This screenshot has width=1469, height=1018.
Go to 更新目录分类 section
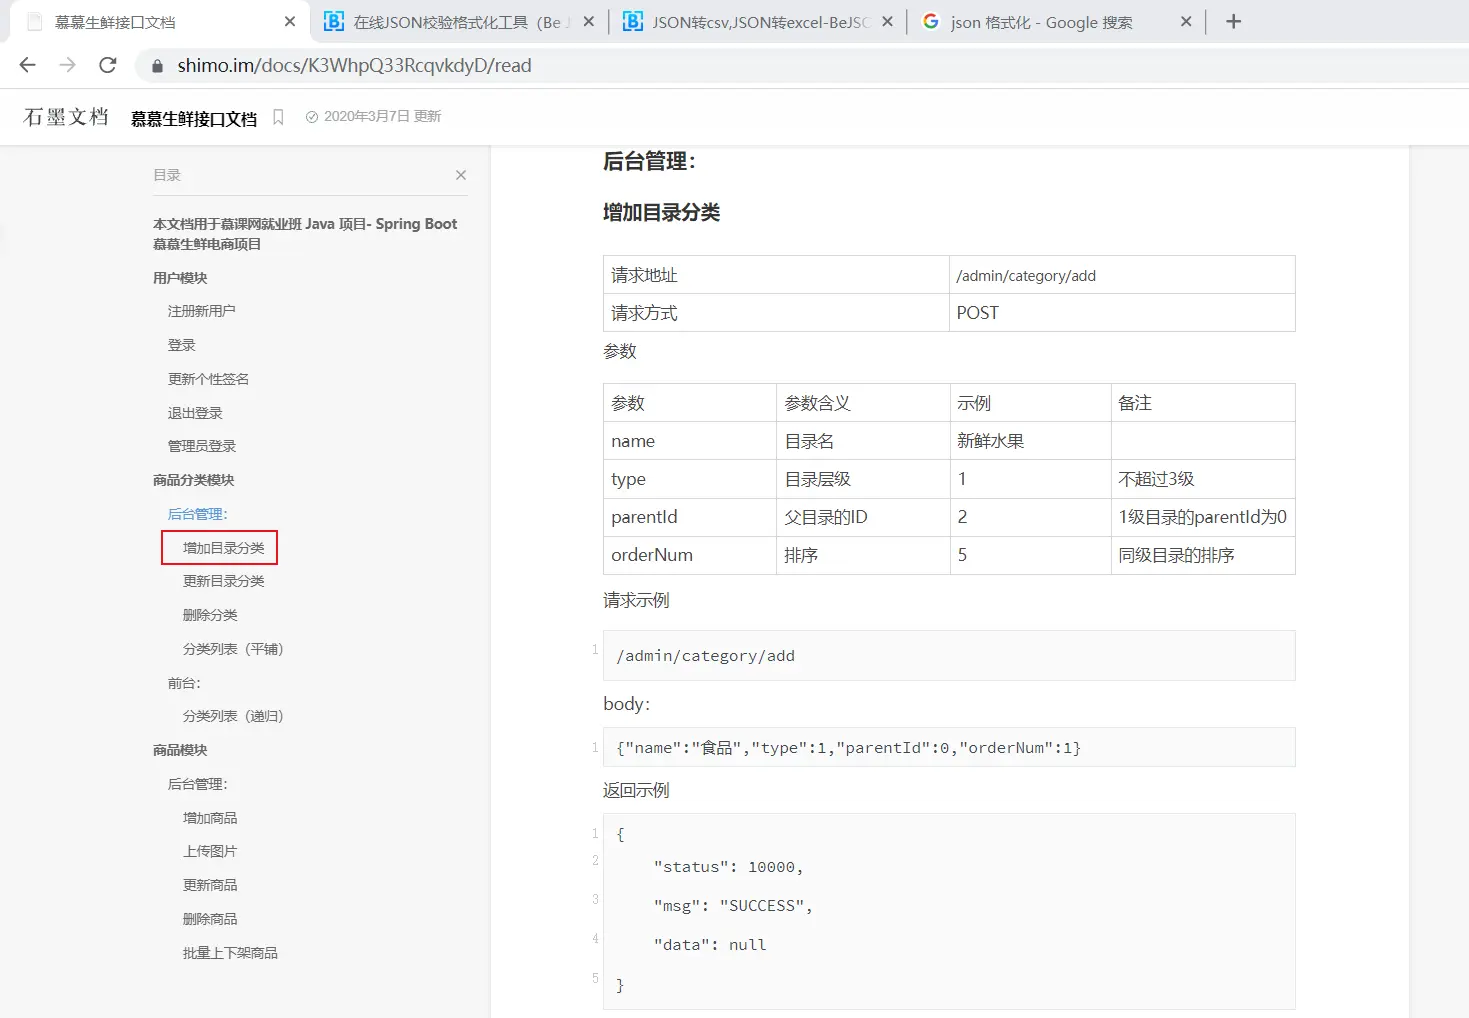(223, 581)
